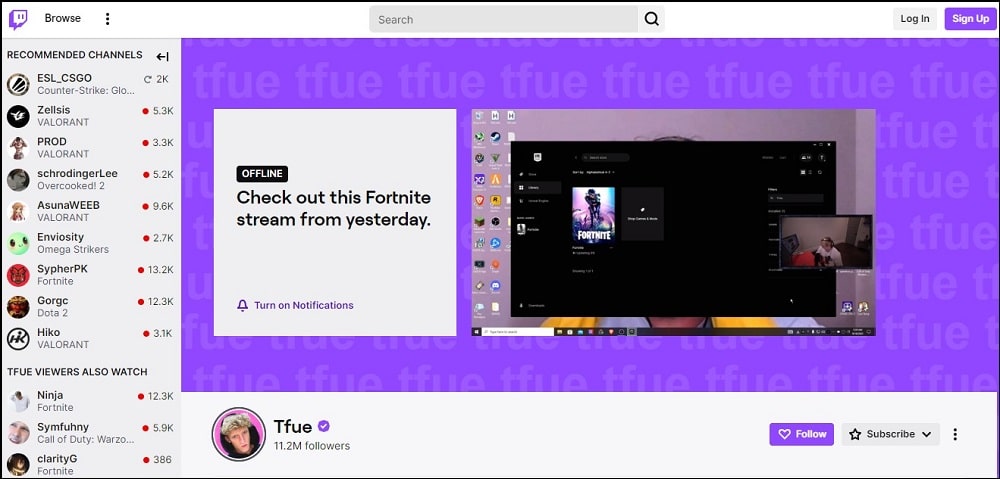Viewport: 1000px width, 479px height.
Task: Open clarityG channel avatar
Action: point(18,465)
